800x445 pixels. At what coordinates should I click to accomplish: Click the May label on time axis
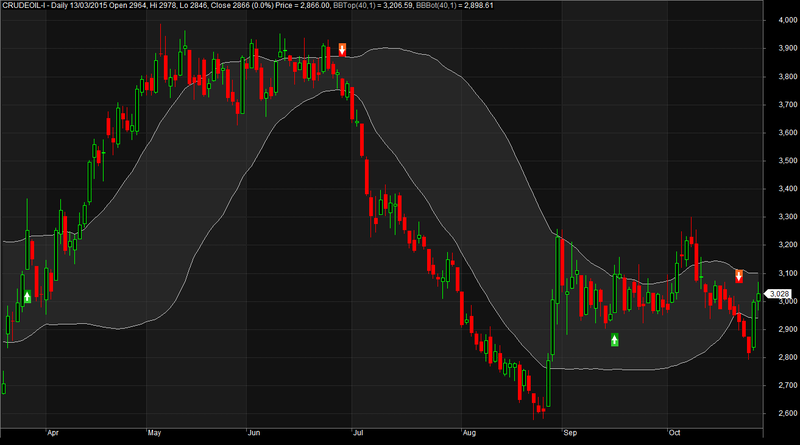tap(154, 433)
